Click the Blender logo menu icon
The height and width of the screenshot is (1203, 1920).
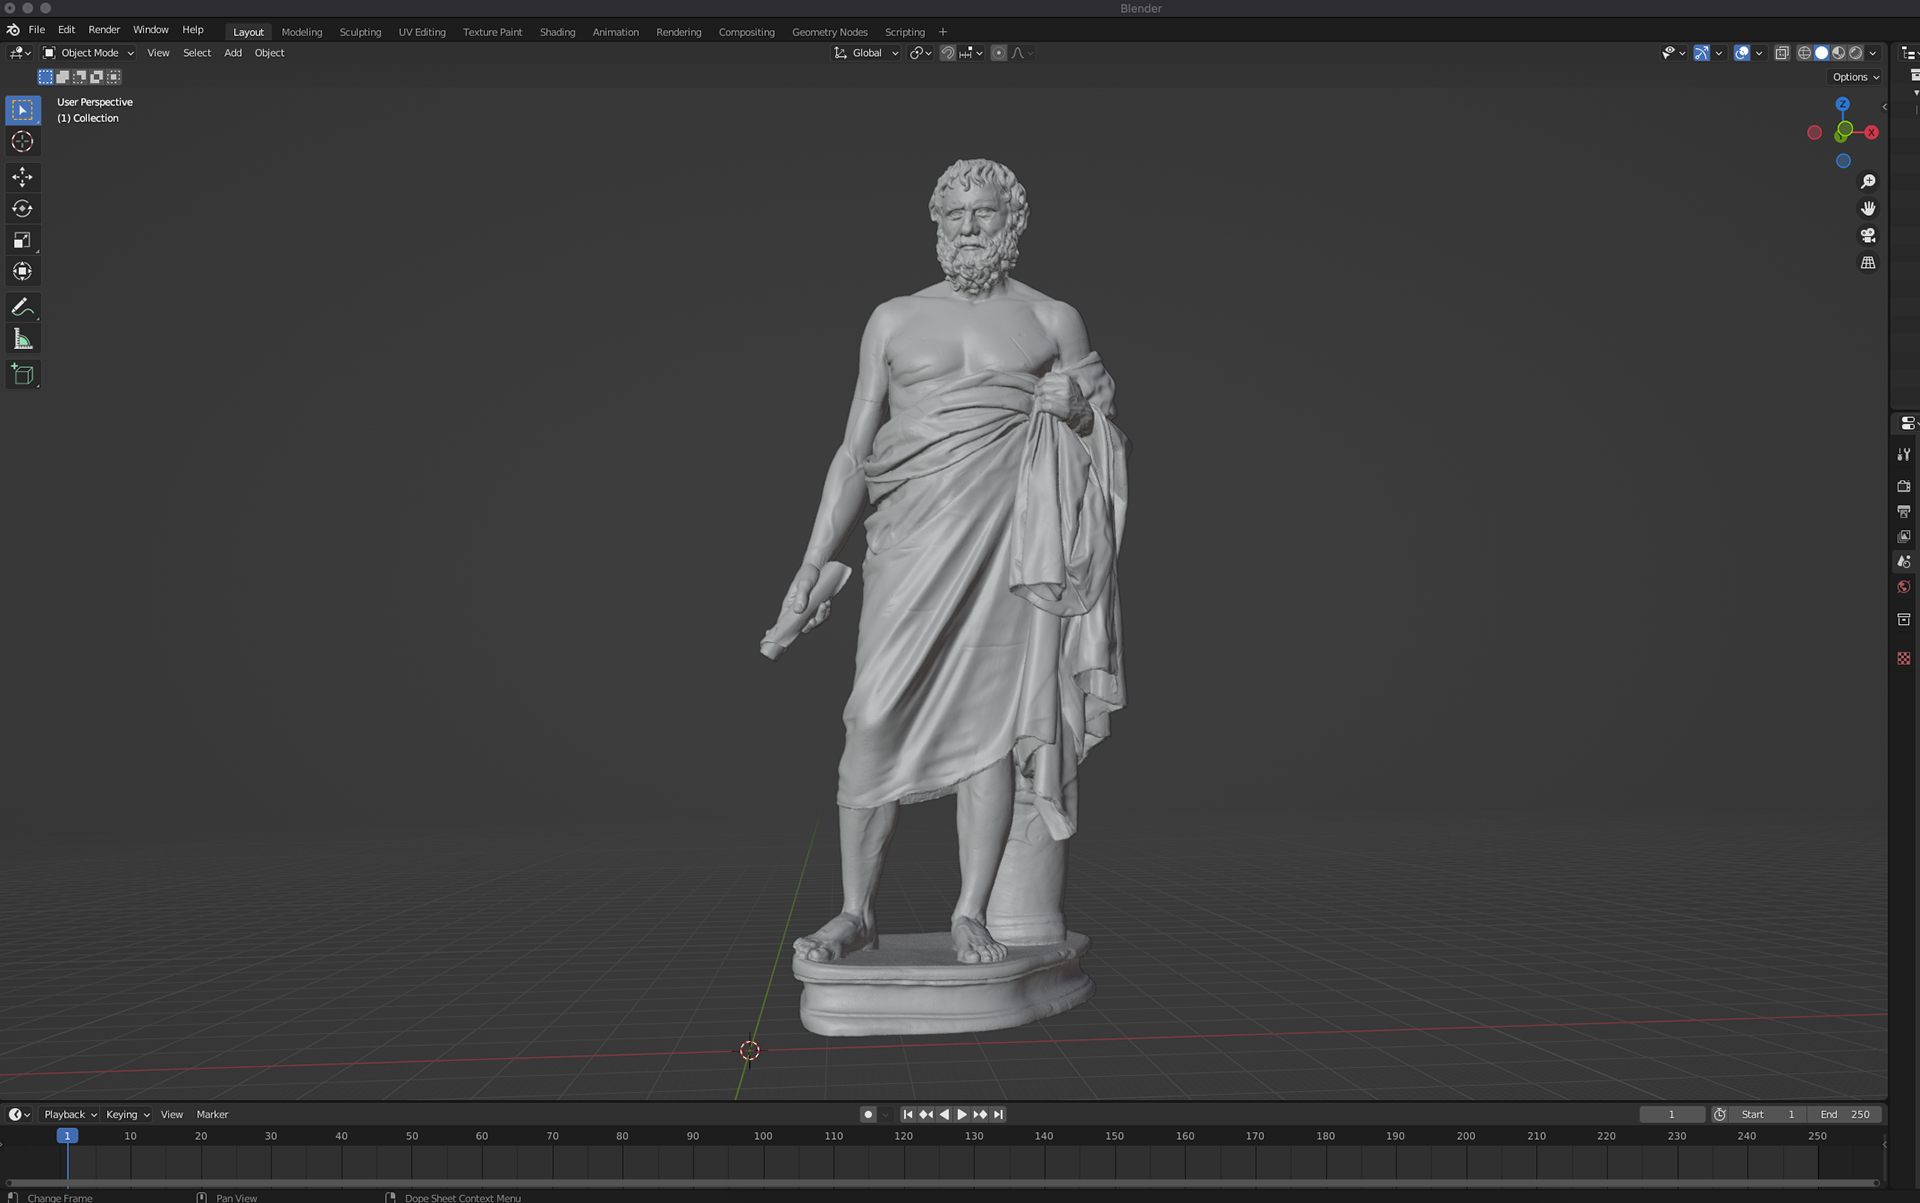tap(13, 30)
